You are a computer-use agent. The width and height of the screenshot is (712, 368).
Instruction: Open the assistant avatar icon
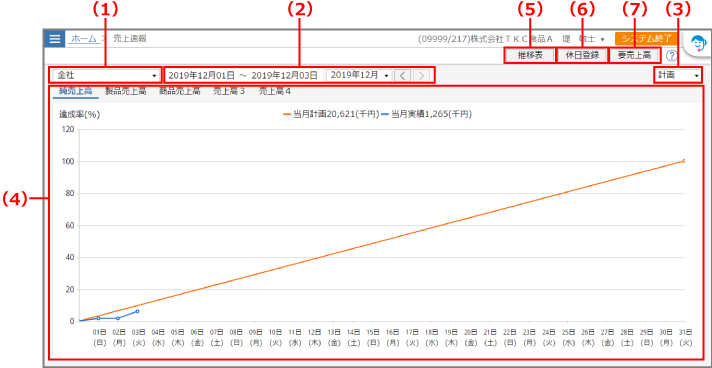[x=696, y=45]
